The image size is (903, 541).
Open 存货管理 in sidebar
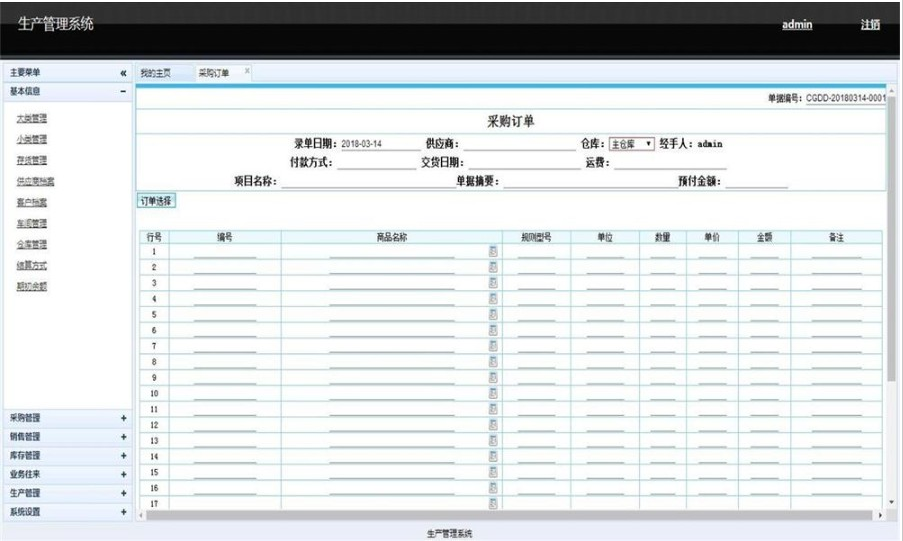point(32,160)
